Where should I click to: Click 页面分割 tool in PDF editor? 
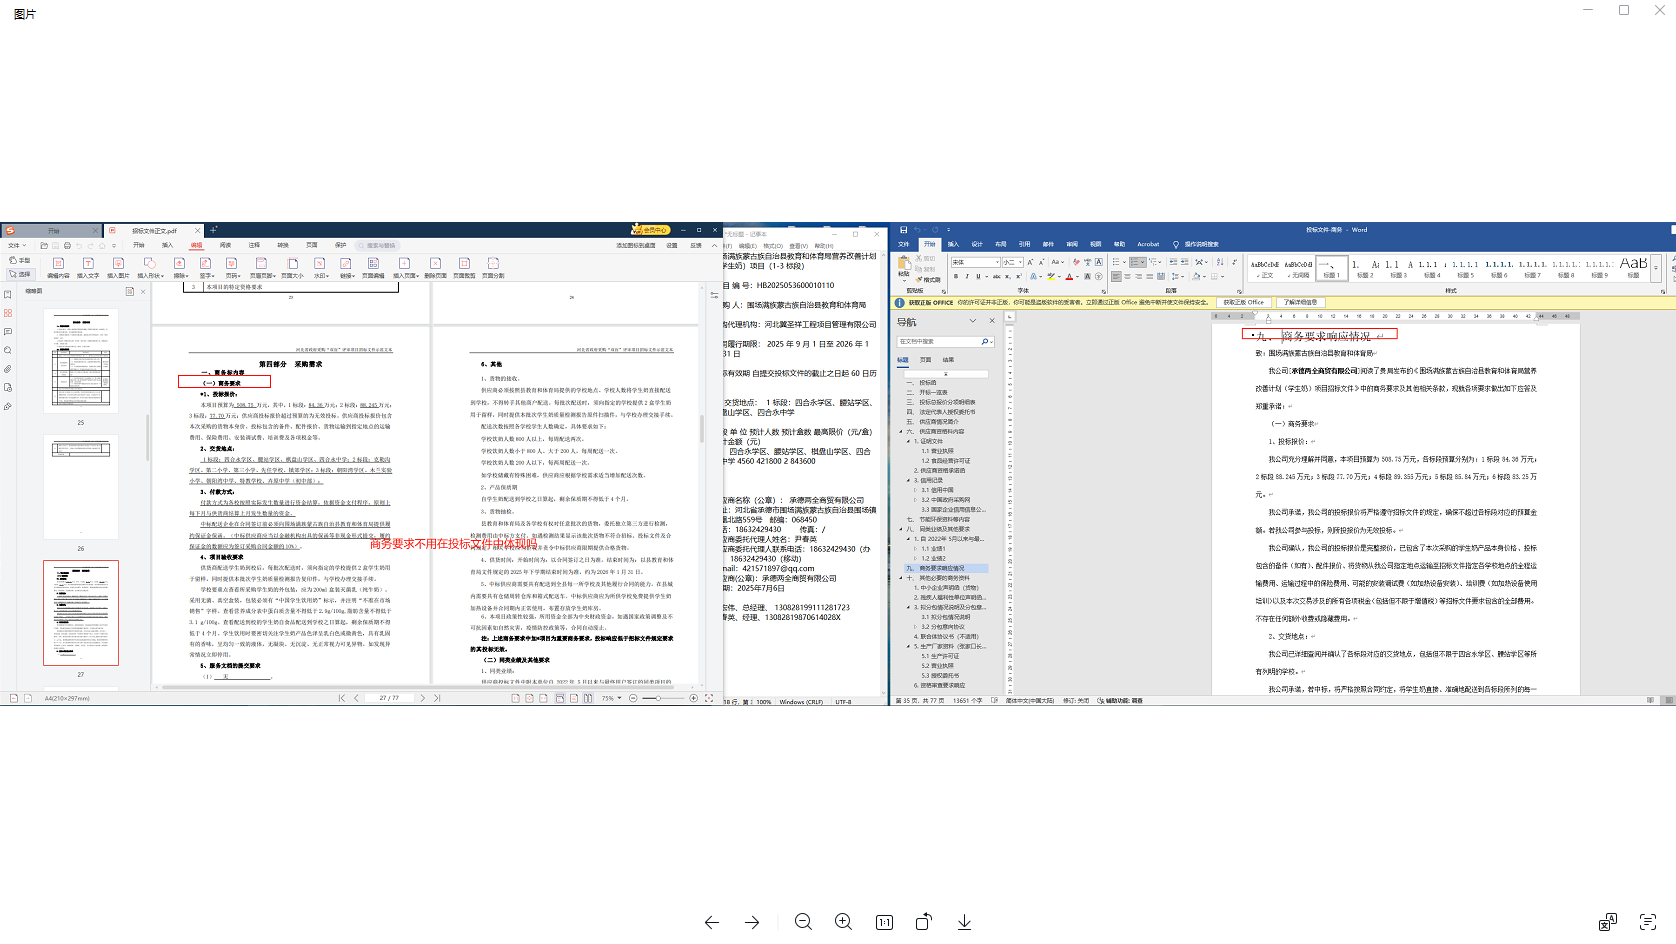[493, 268]
